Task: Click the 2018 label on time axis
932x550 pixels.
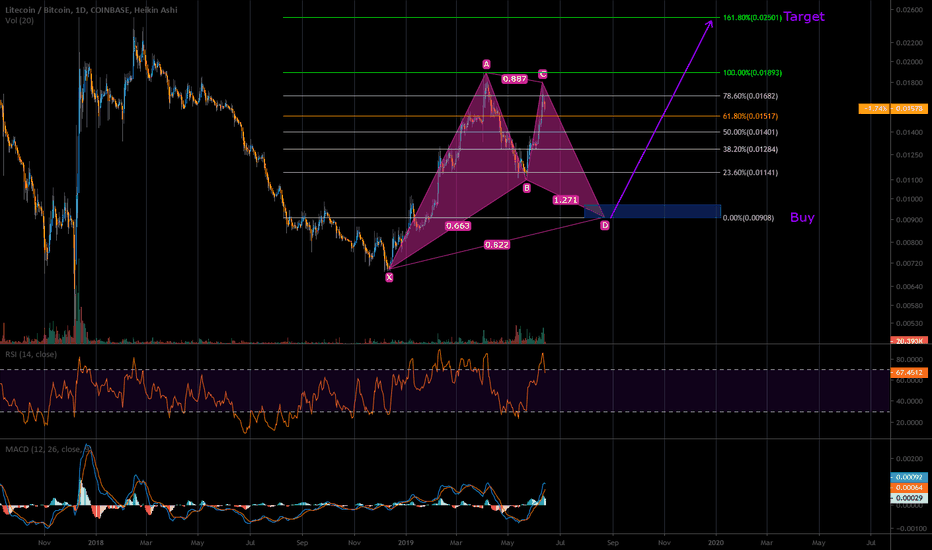Action: 95,543
